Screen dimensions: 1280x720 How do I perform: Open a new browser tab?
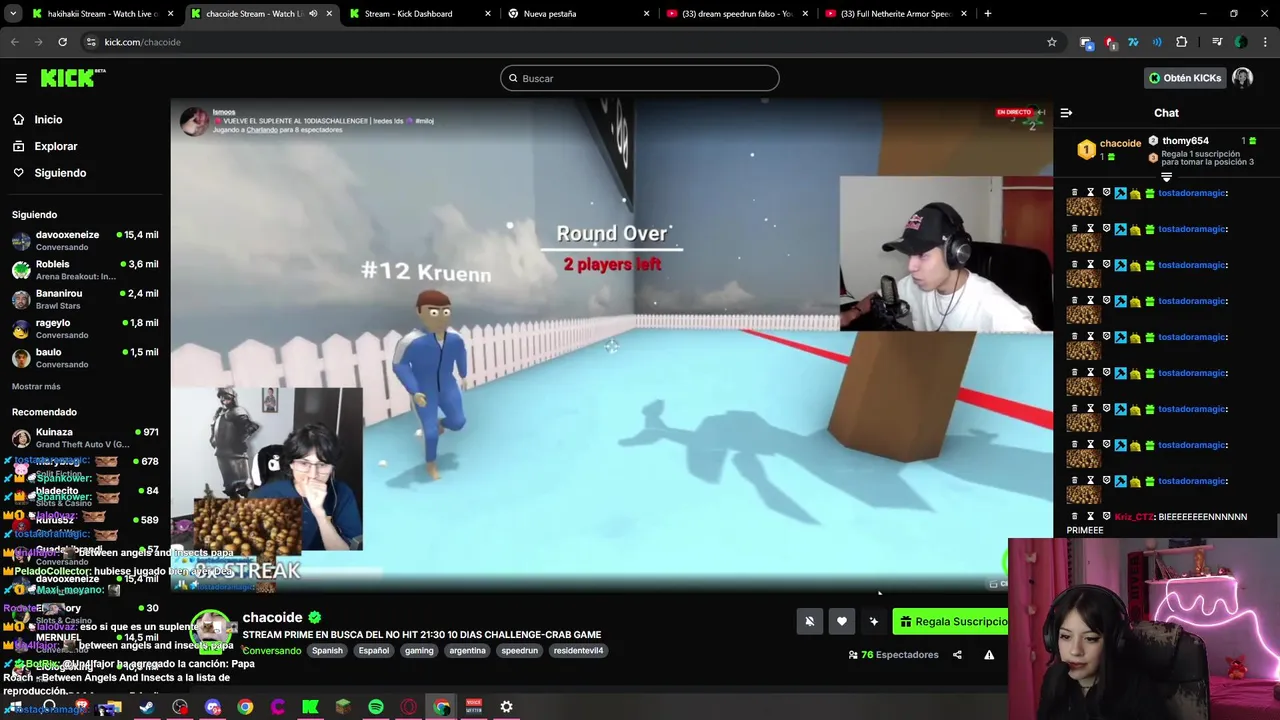tap(987, 14)
